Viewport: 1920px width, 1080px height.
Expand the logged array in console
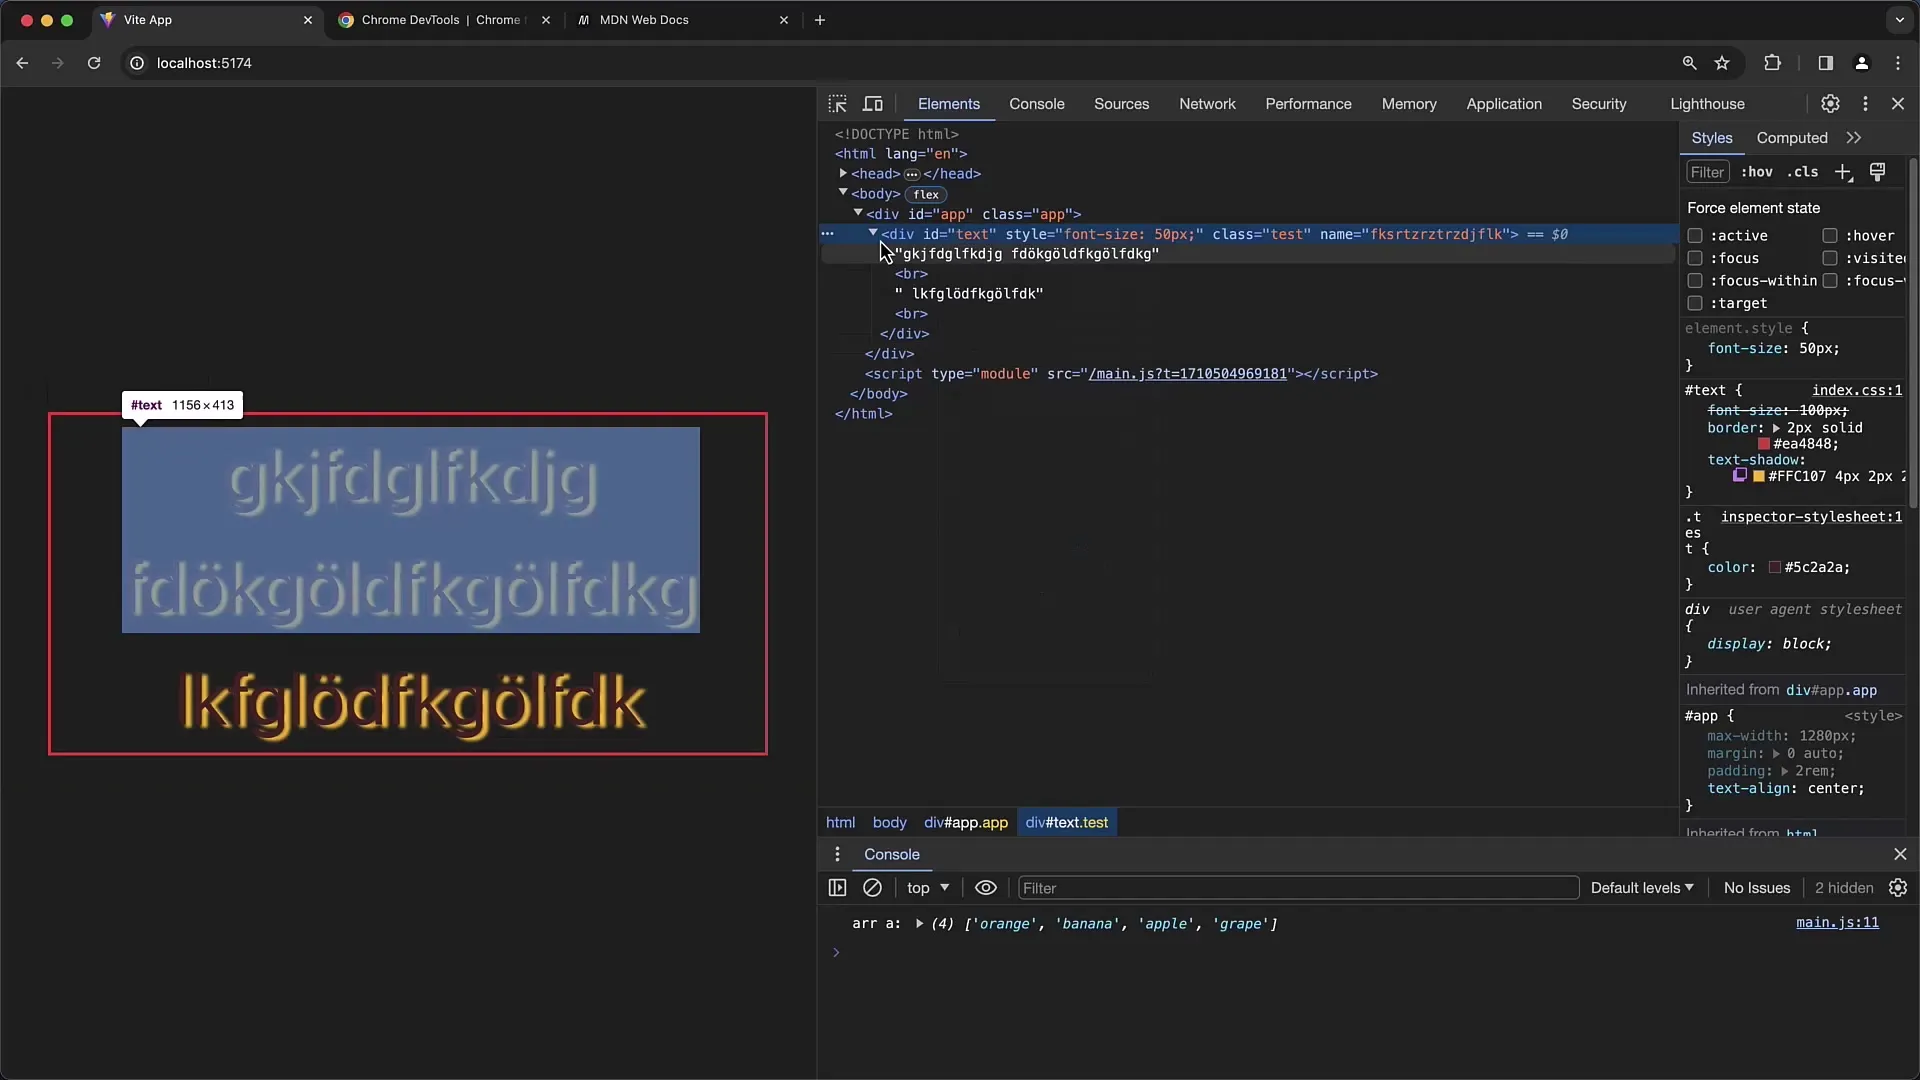919,924
